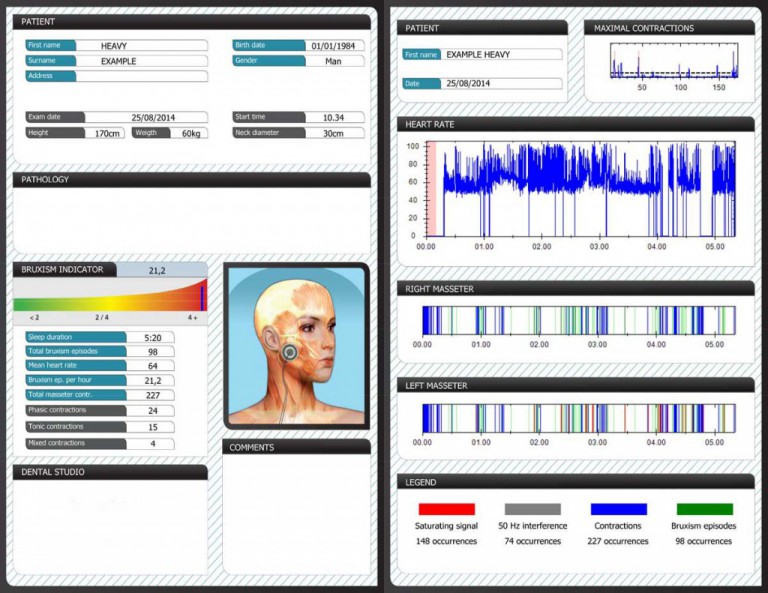
Task: Click the Height field showing 170cm
Action: 102,132
